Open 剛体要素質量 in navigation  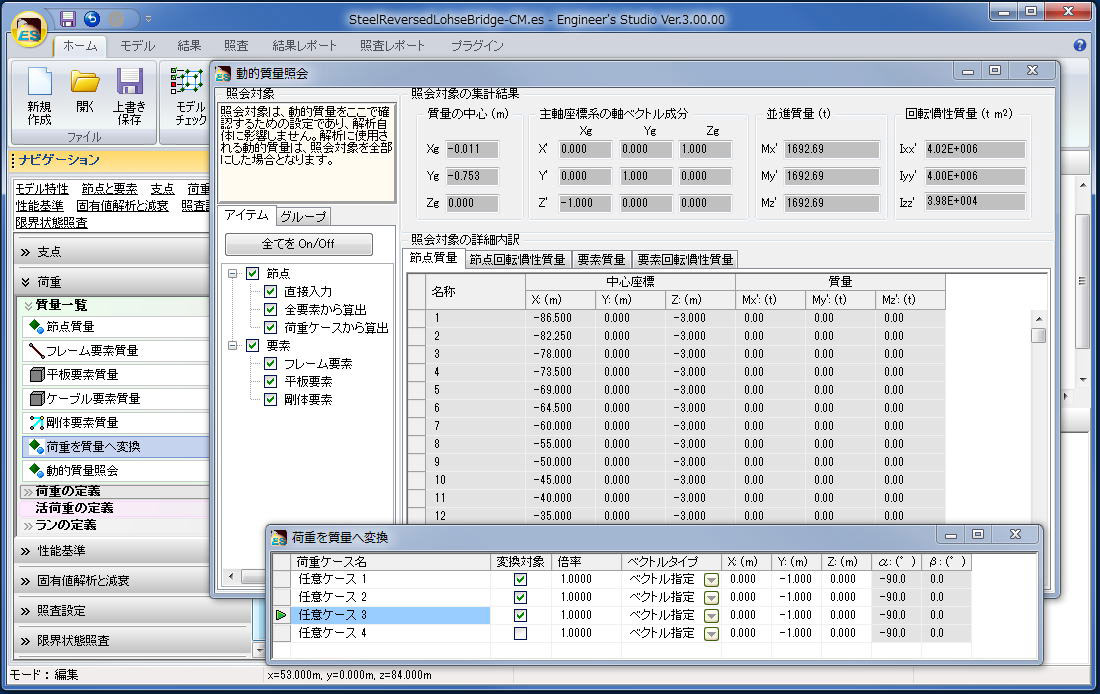tap(116, 422)
